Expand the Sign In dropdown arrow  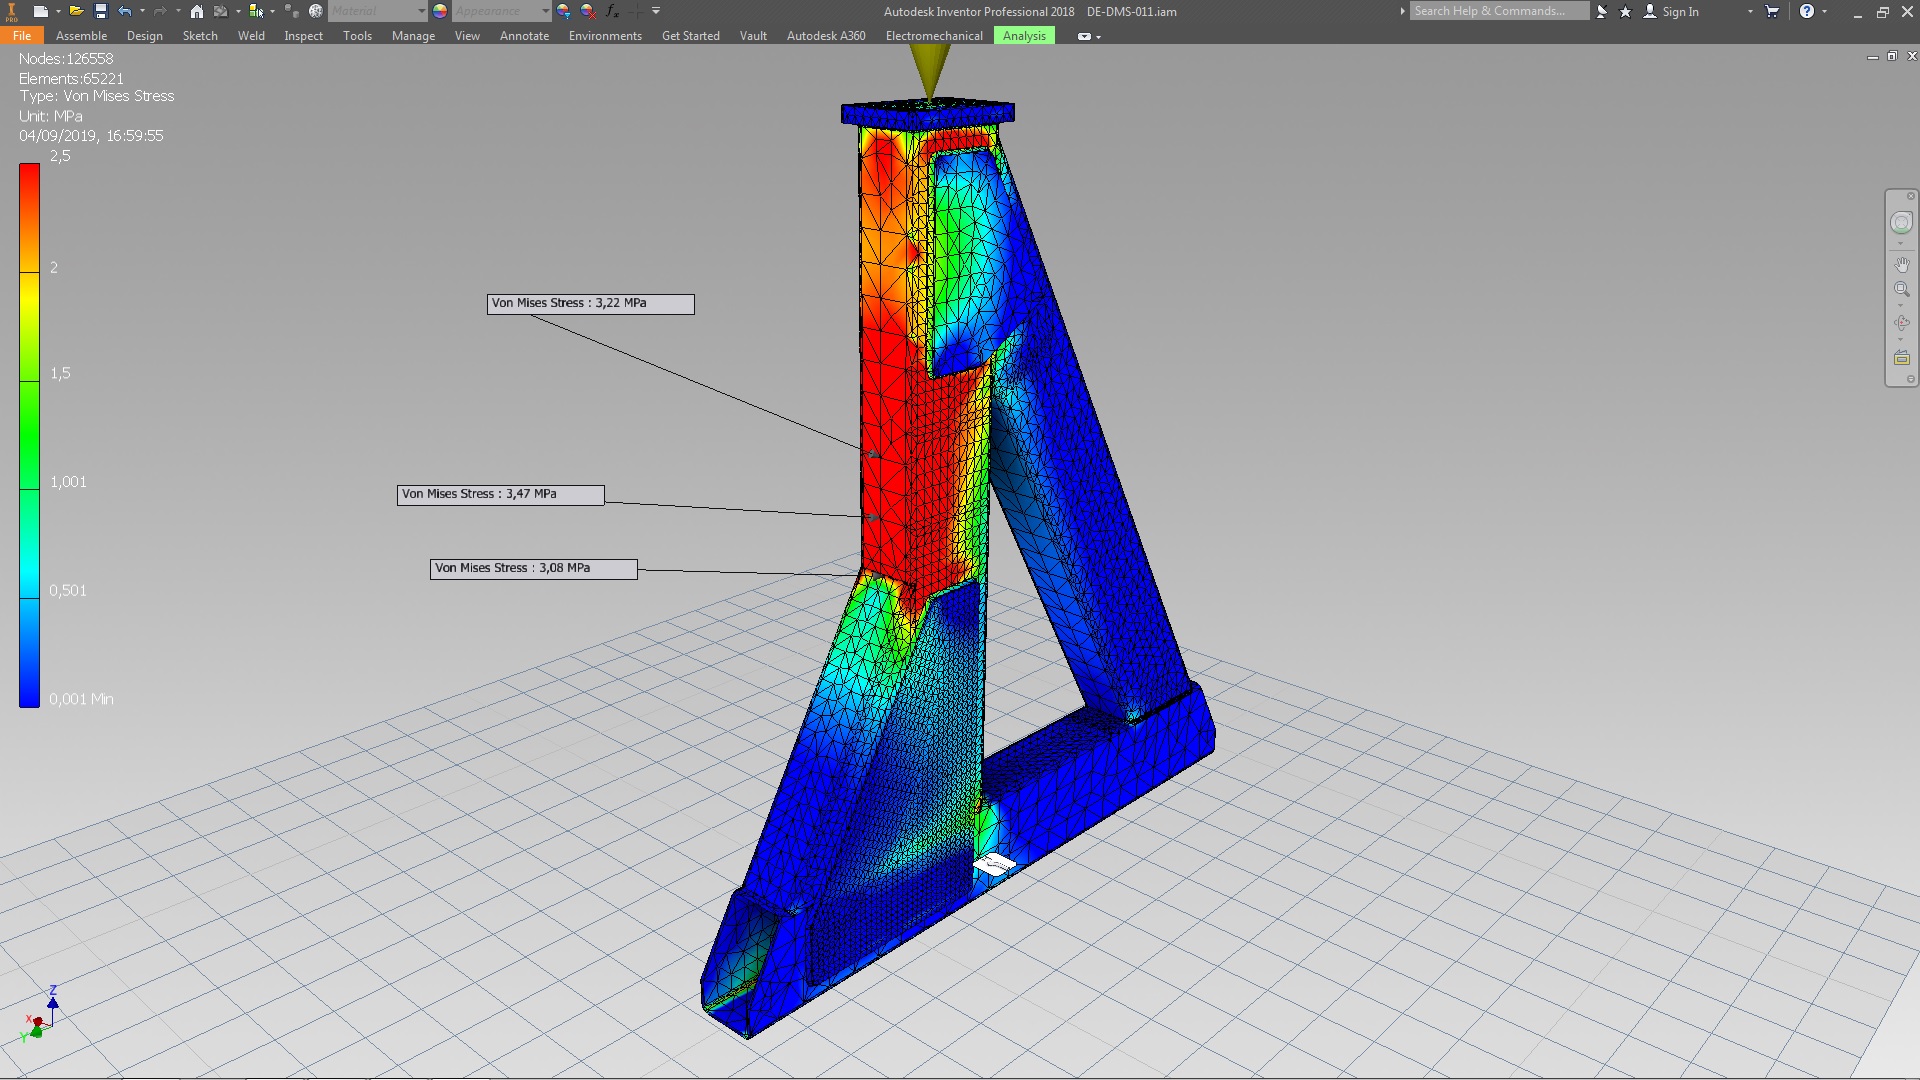tap(1750, 11)
